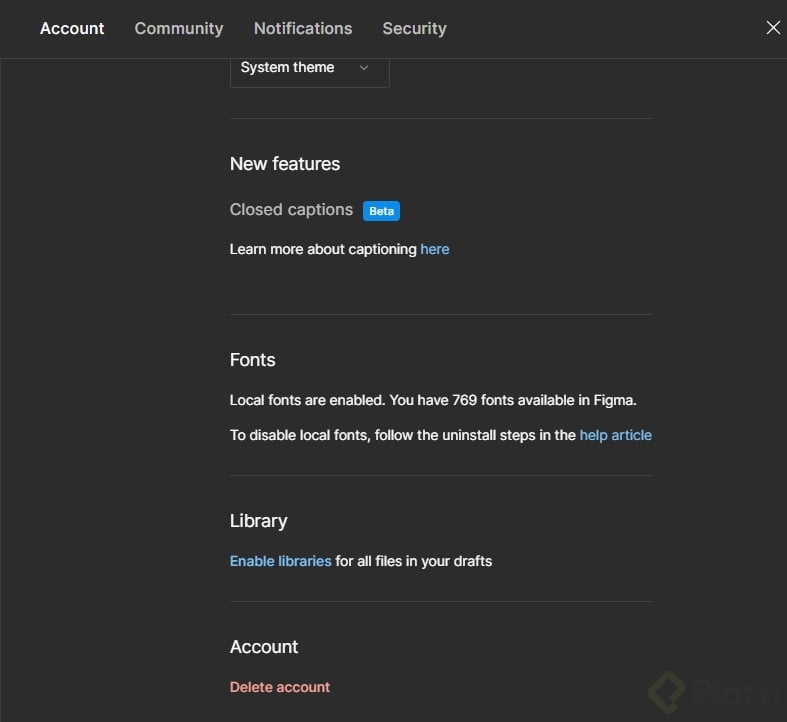787x722 pixels.
Task: Click the blue Beta badge
Action: (381, 211)
